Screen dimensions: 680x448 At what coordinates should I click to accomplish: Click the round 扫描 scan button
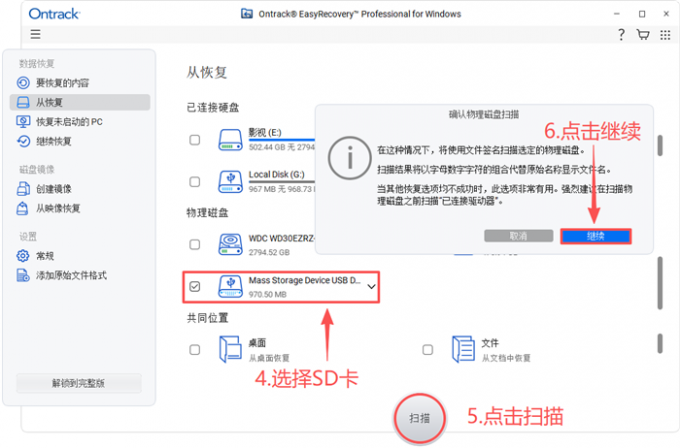(419, 419)
